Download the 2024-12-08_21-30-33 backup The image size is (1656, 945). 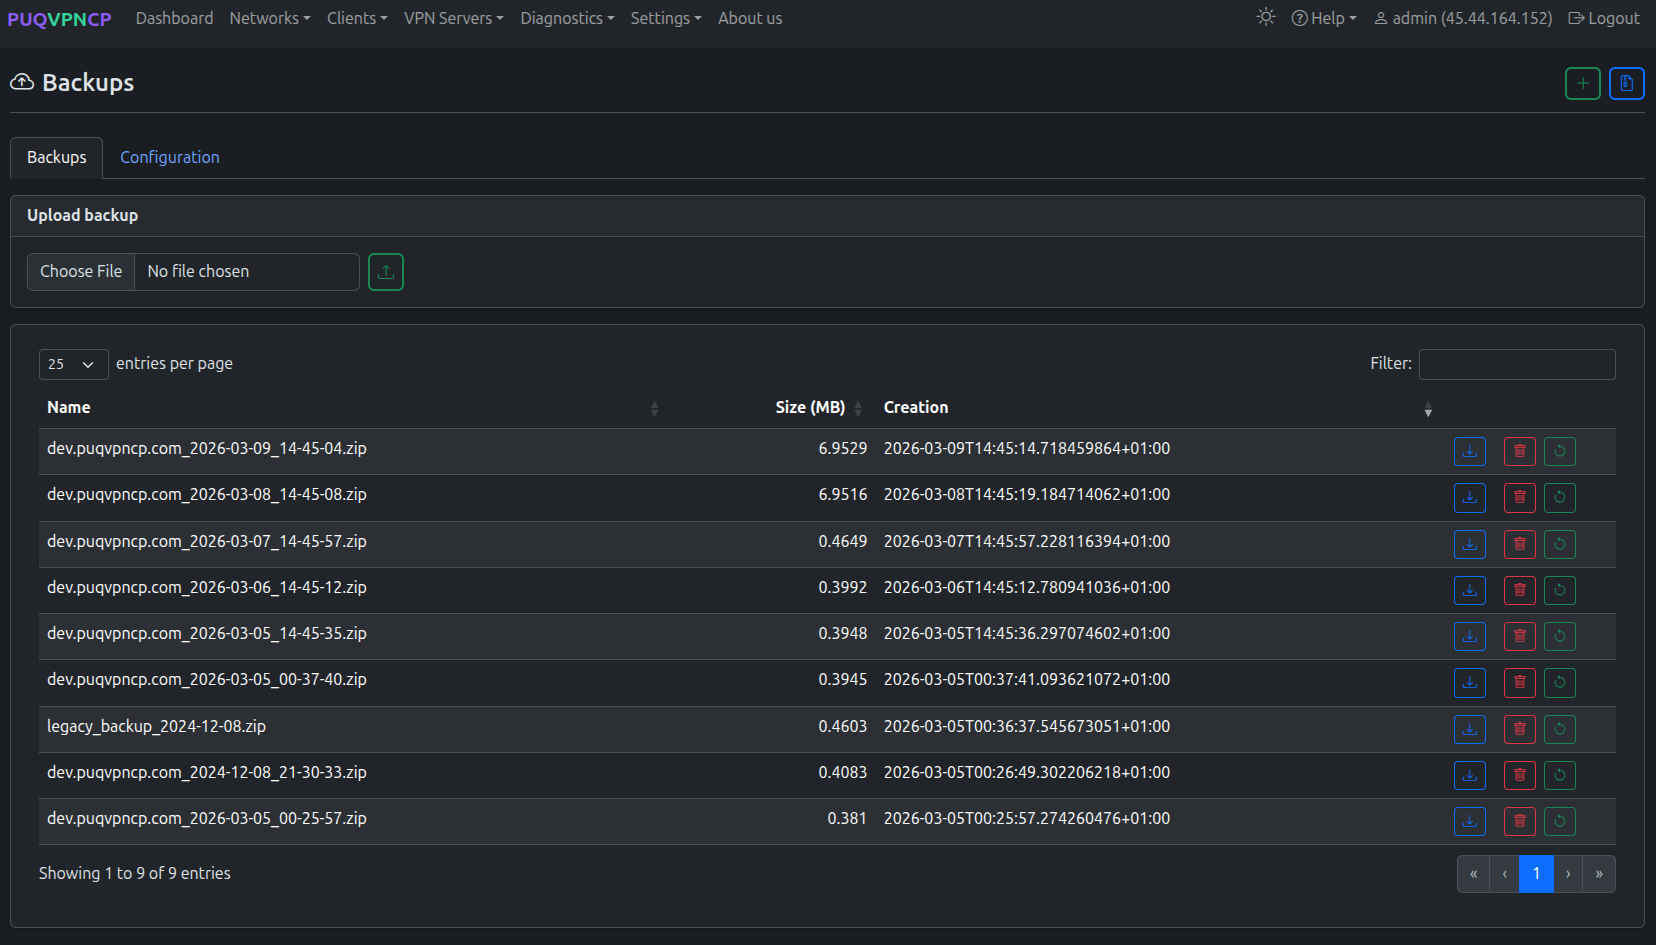1469,775
